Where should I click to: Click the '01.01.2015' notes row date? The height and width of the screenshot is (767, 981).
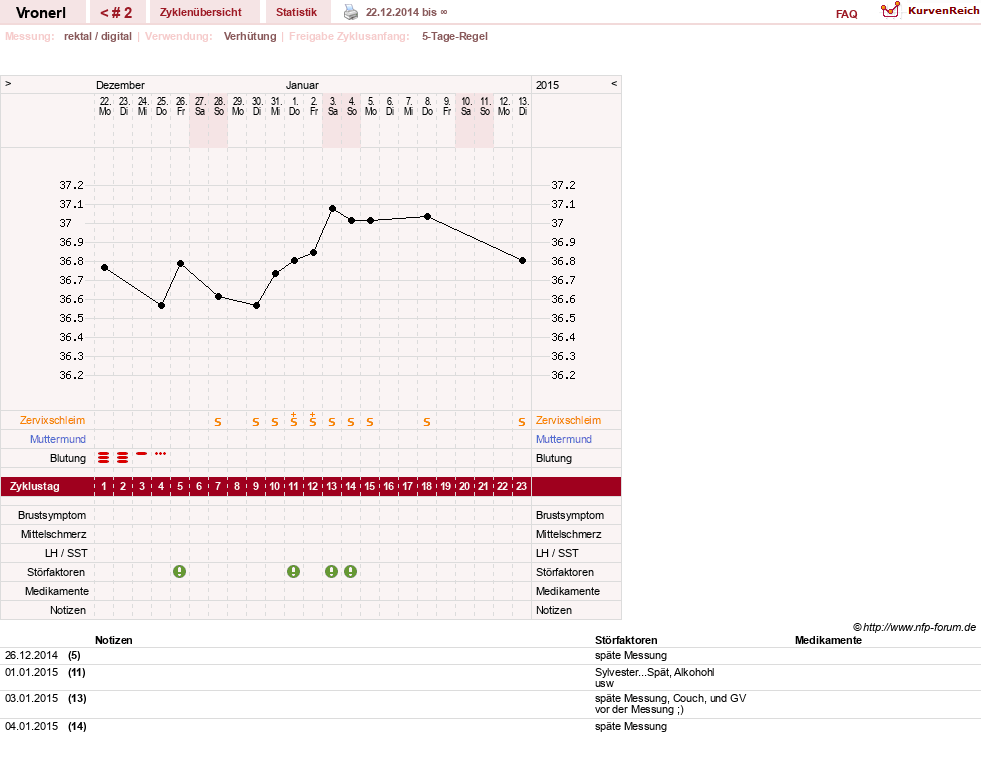pyautogui.click(x=31, y=672)
